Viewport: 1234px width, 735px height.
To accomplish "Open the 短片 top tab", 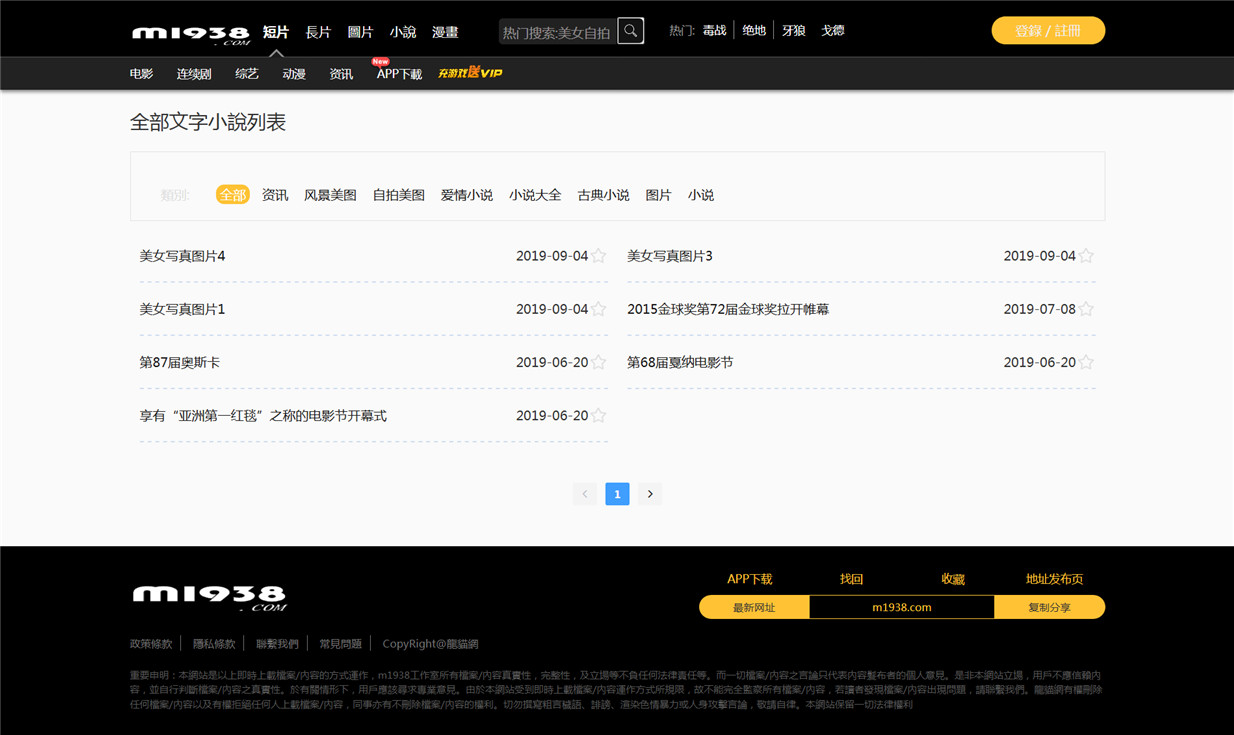I will tap(276, 32).
